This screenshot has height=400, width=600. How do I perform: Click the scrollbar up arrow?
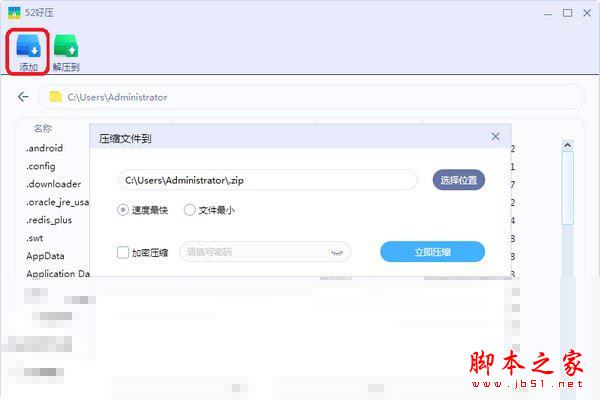pos(567,145)
